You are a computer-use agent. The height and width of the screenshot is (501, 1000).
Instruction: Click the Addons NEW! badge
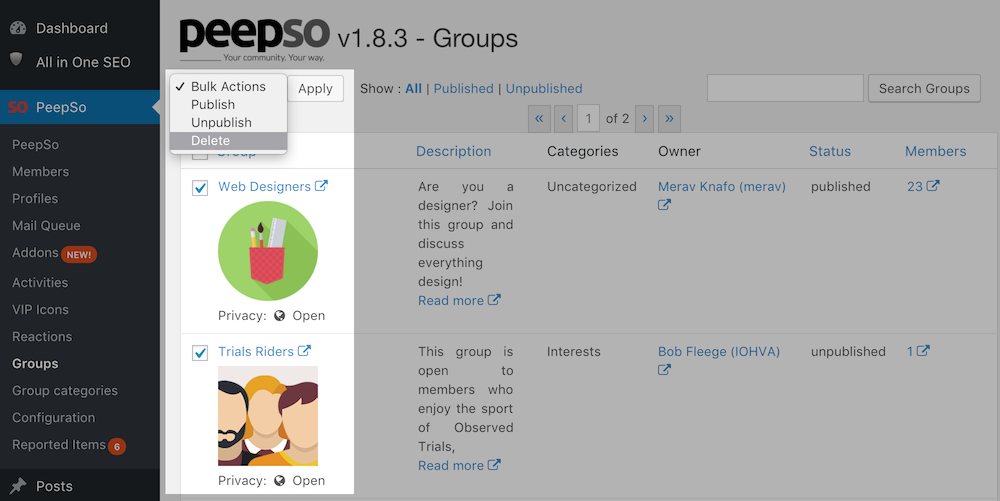79,254
